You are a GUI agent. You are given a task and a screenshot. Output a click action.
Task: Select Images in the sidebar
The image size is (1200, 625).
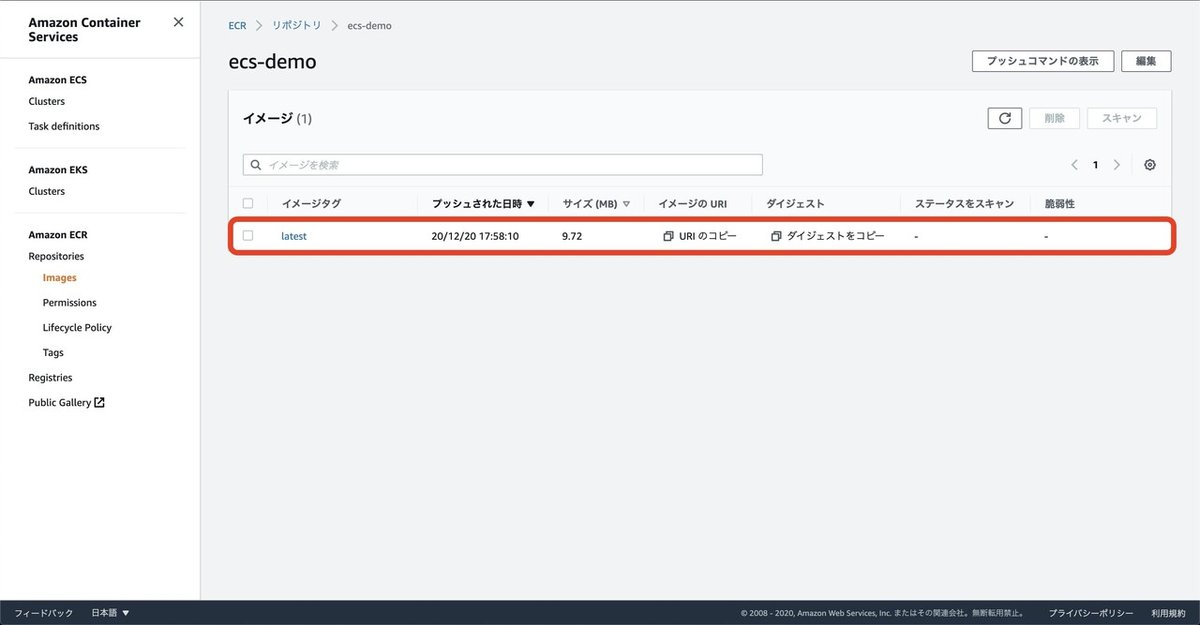[60, 278]
